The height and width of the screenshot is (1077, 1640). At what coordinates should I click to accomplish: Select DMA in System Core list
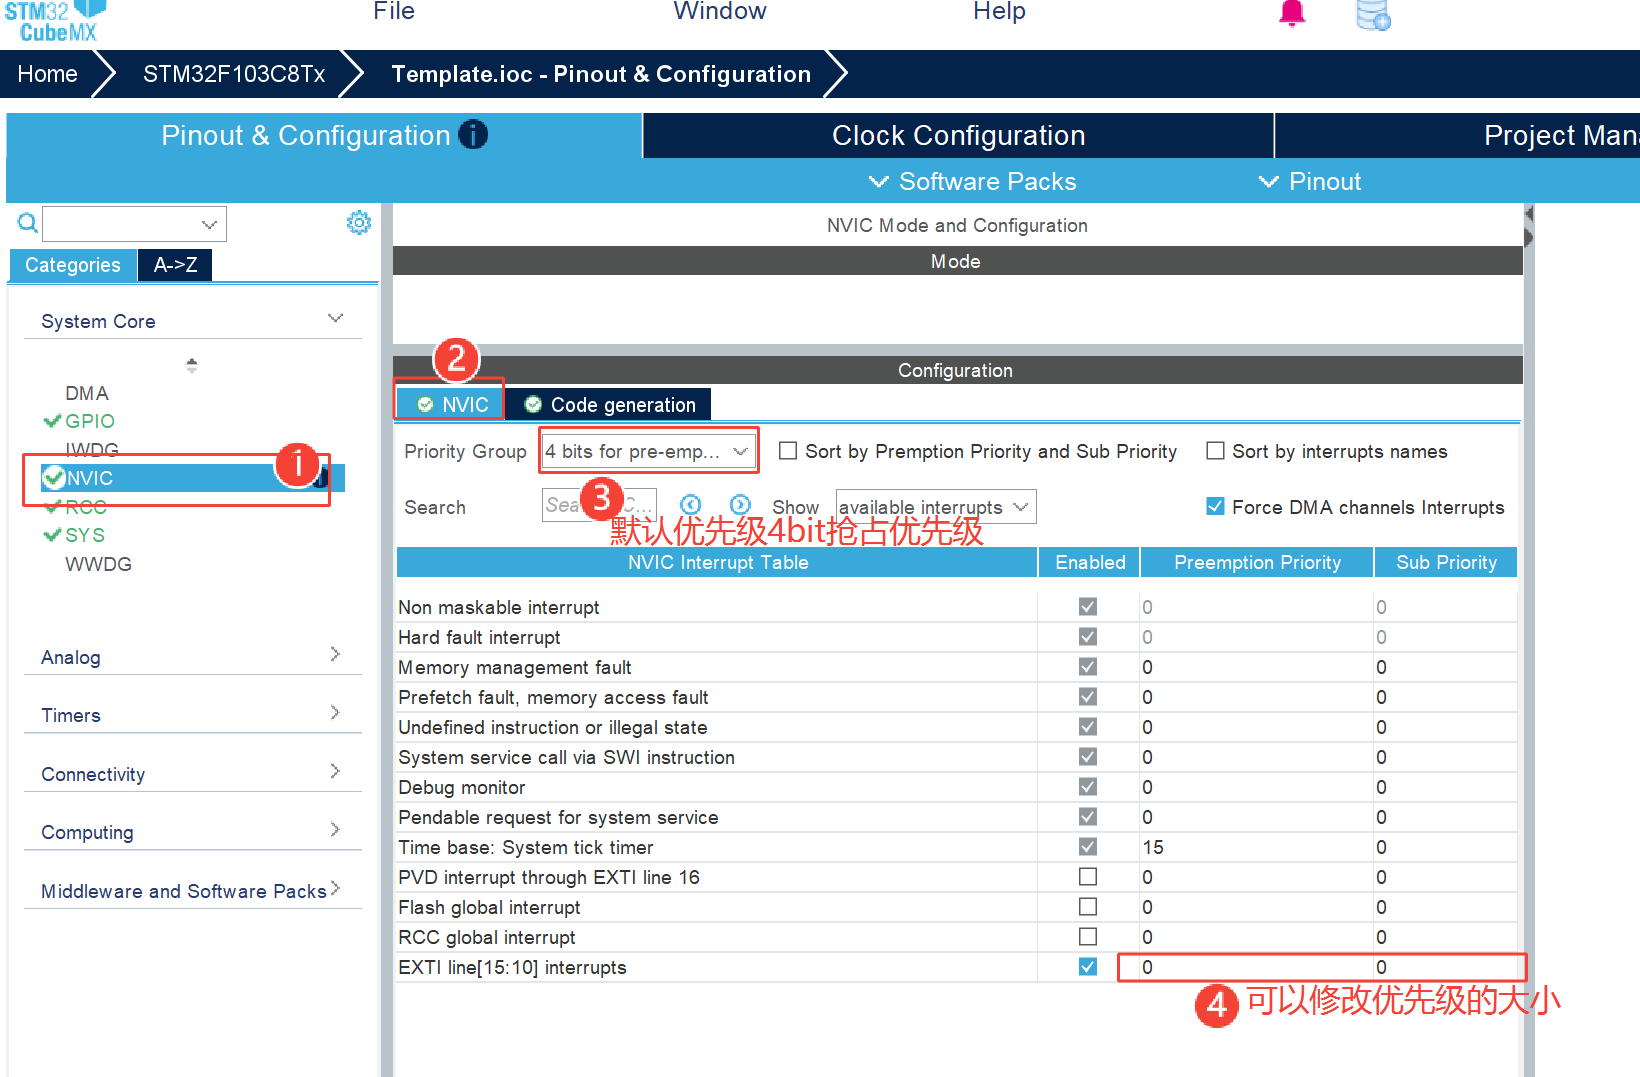tap(87, 393)
